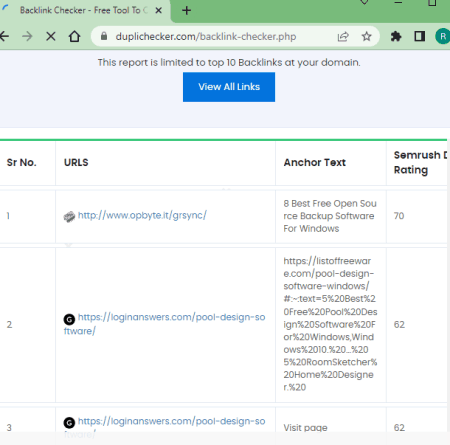Click the 'limited to top 10 Backlinks' notice
Screen dimensions: 450x445
229,63
